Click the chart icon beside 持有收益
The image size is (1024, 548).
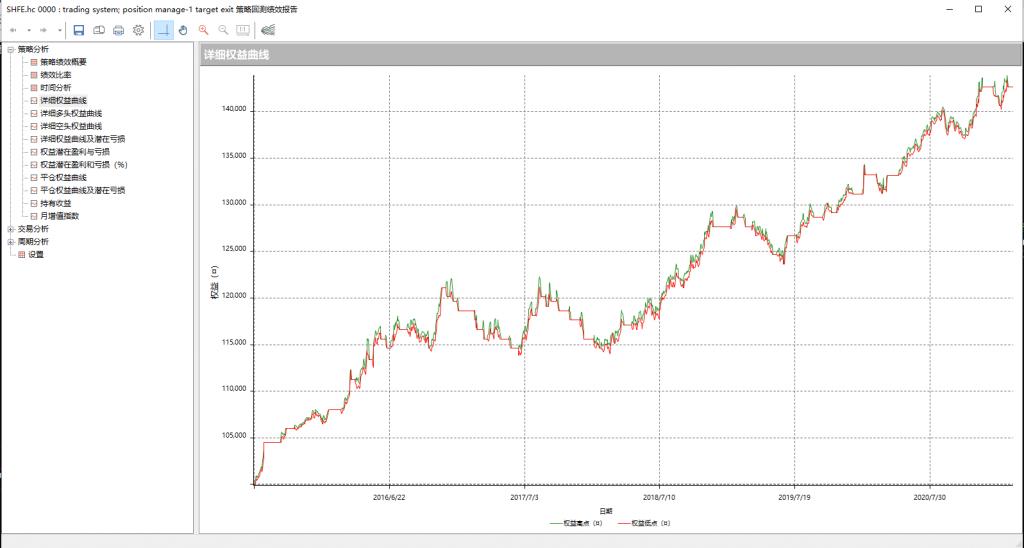point(34,203)
